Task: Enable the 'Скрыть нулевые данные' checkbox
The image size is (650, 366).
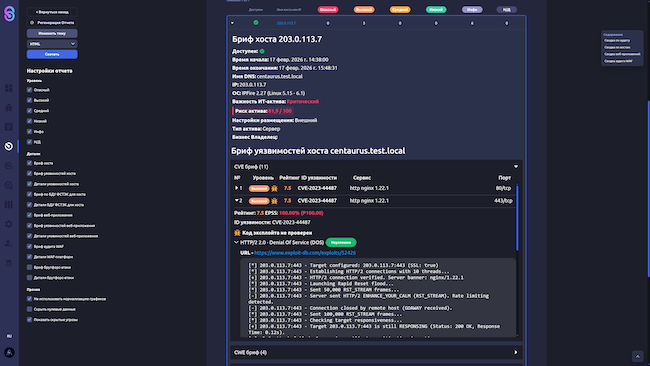Action: tap(29, 309)
